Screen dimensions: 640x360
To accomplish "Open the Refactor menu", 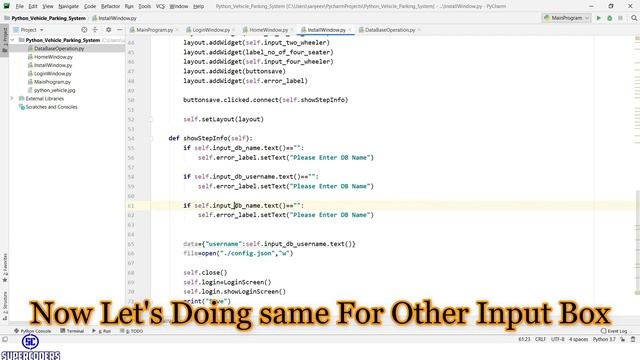I will (x=110, y=6).
